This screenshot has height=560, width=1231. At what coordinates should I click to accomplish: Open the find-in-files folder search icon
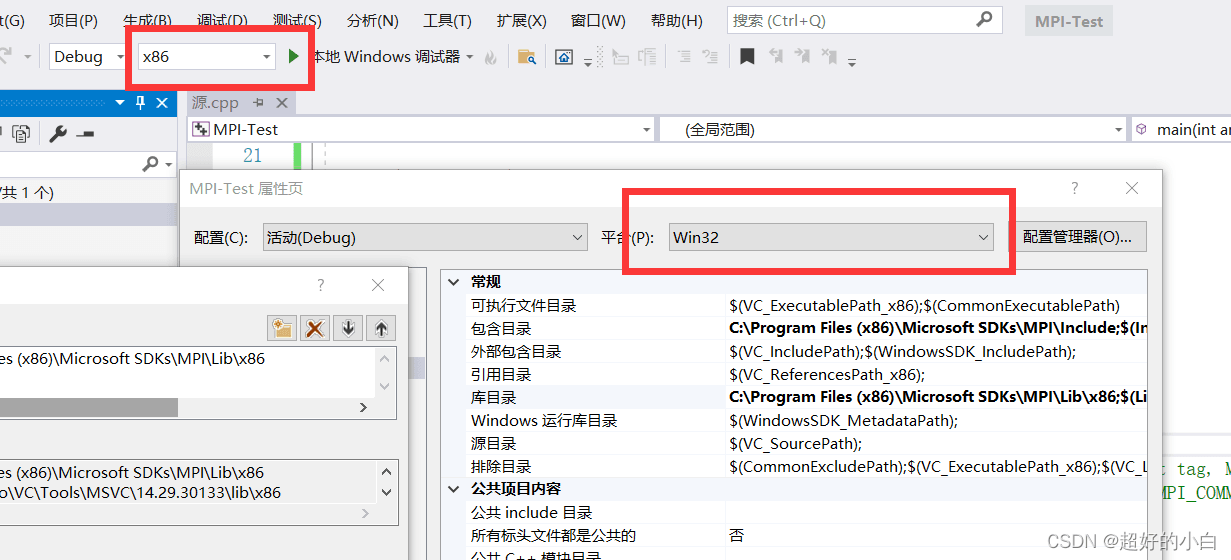point(527,57)
